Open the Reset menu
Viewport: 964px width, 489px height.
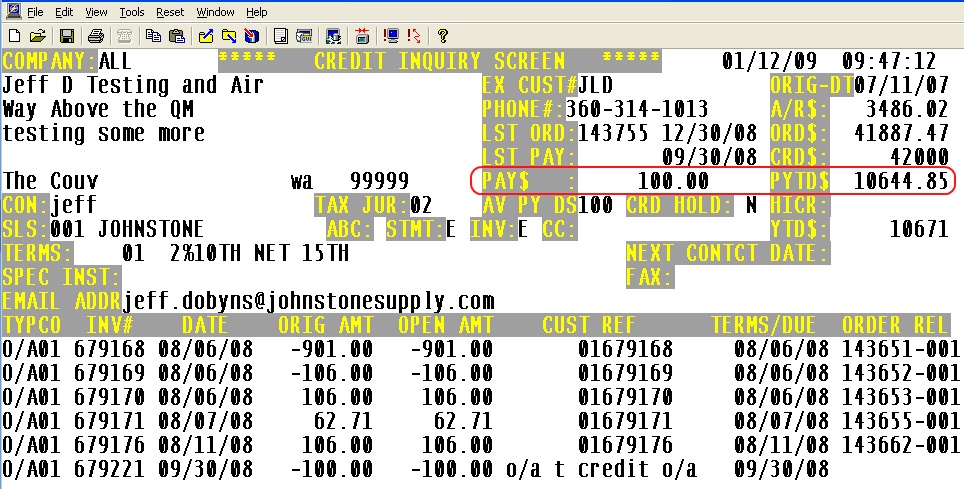click(x=170, y=12)
